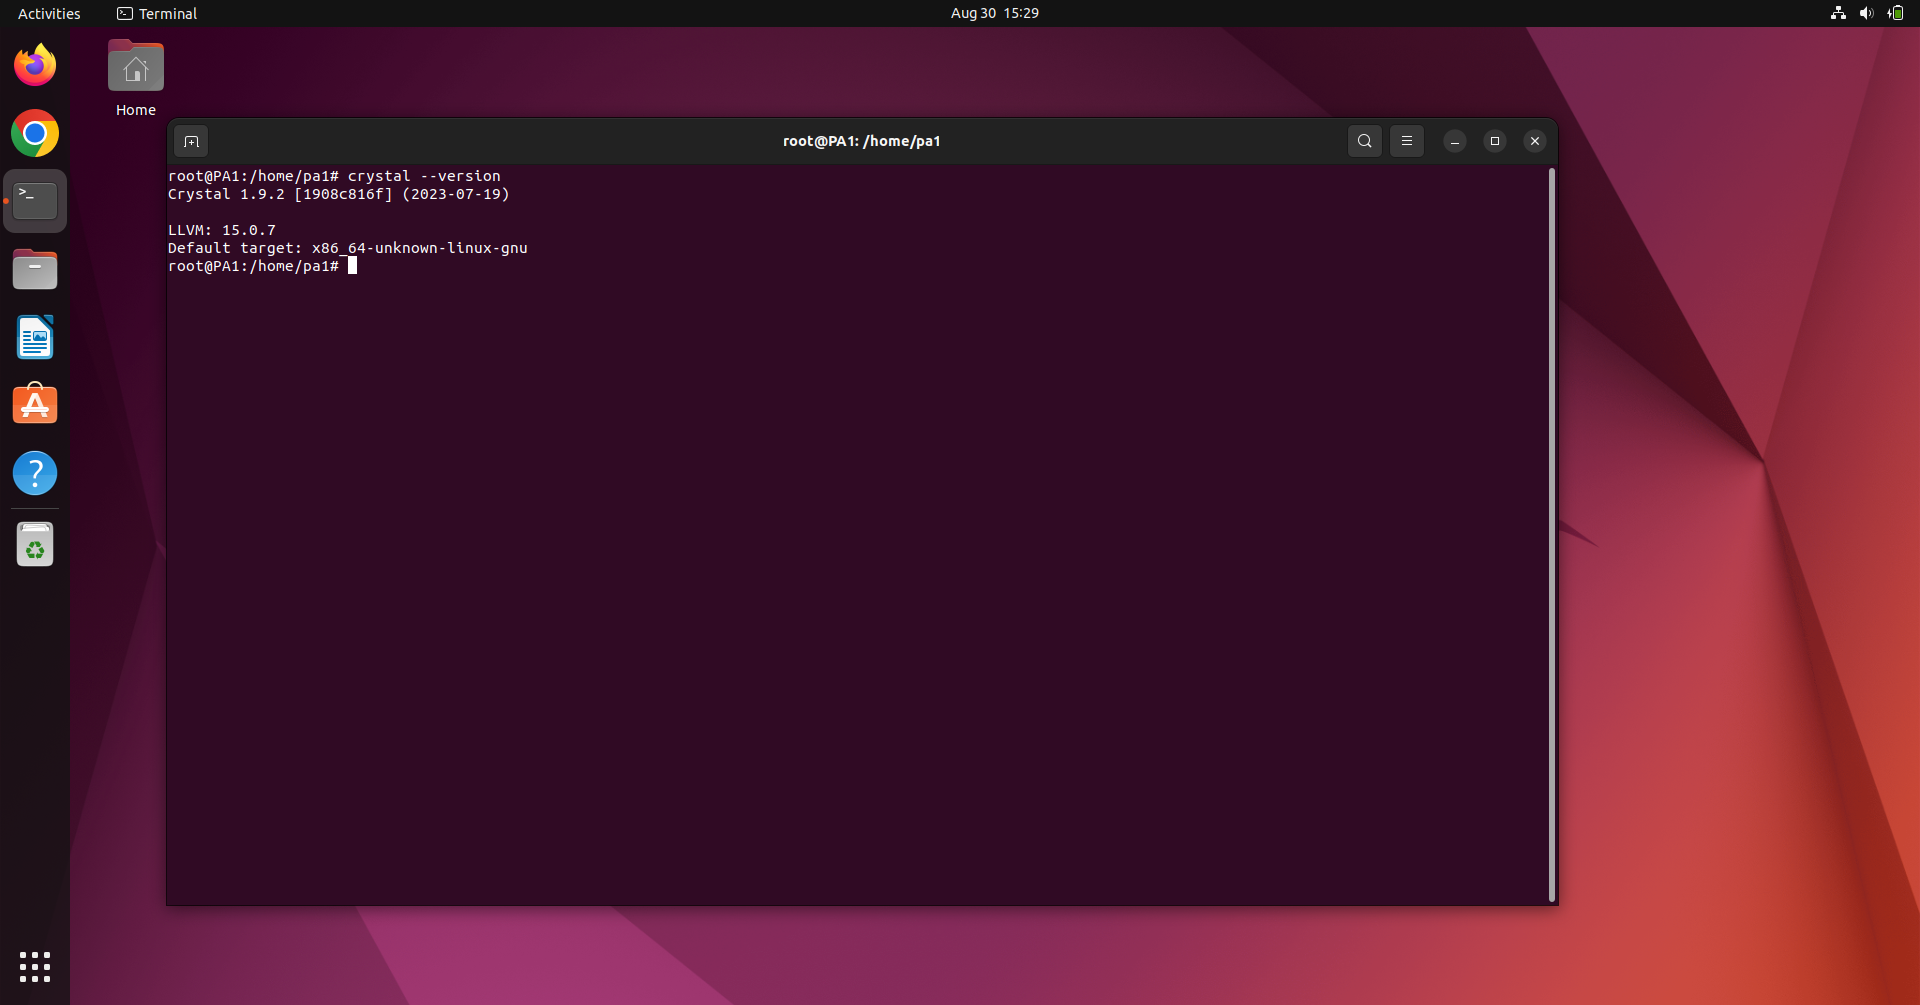Show all applications via the grid icon
1920x1005 pixels.
pos(35,967)
